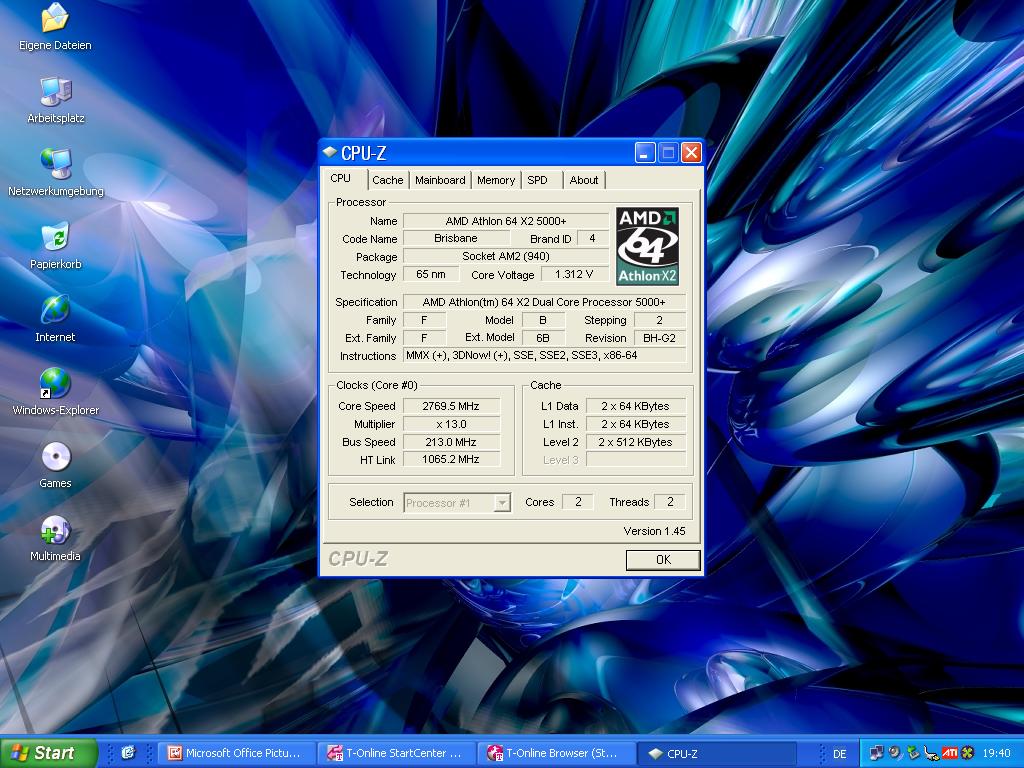Click the CPU-Z title bar icon
Screen dimensions: 1024x768
(x=330, y=153)
